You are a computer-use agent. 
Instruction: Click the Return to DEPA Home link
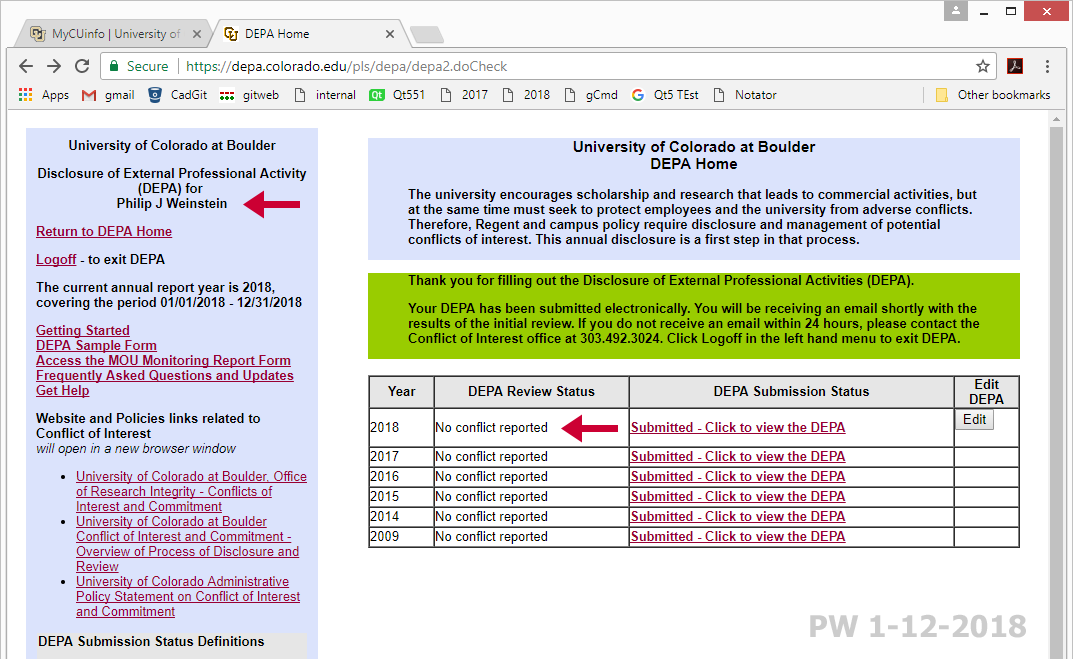[x=104, y=231]
